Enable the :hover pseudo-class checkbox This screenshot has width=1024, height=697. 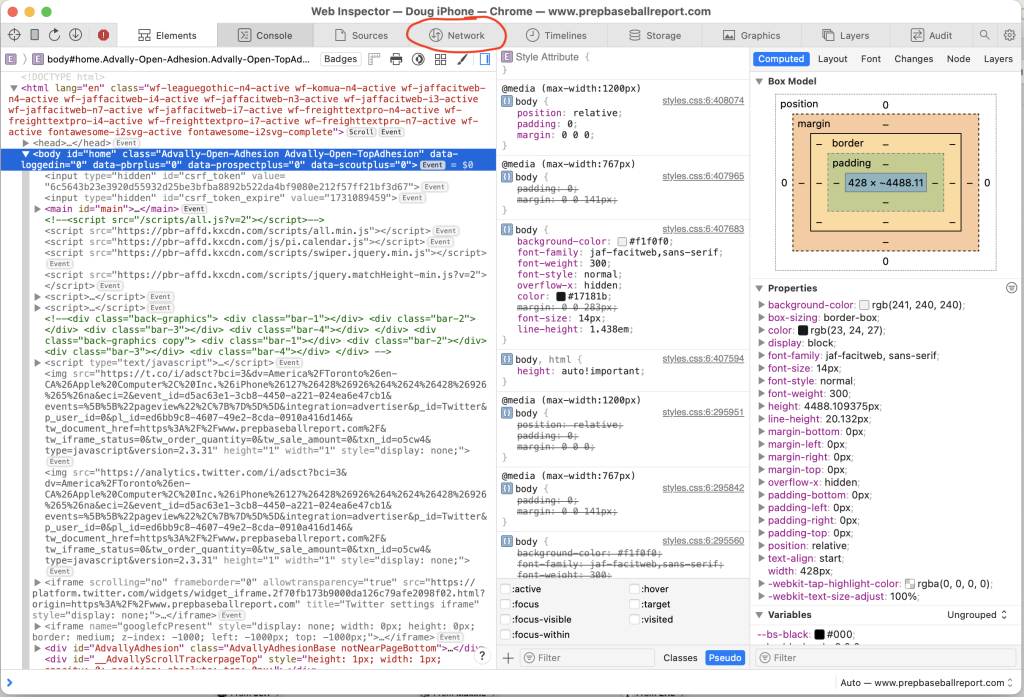tap(634, 589)
